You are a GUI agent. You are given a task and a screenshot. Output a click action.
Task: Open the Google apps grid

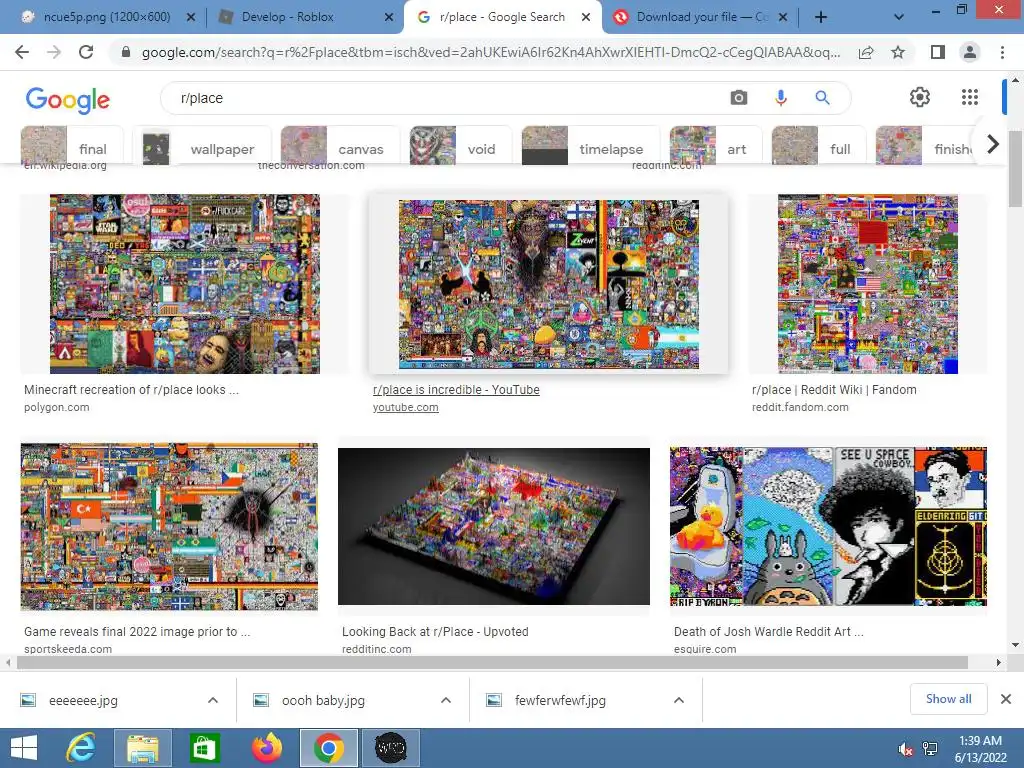(x=970, y=97)
